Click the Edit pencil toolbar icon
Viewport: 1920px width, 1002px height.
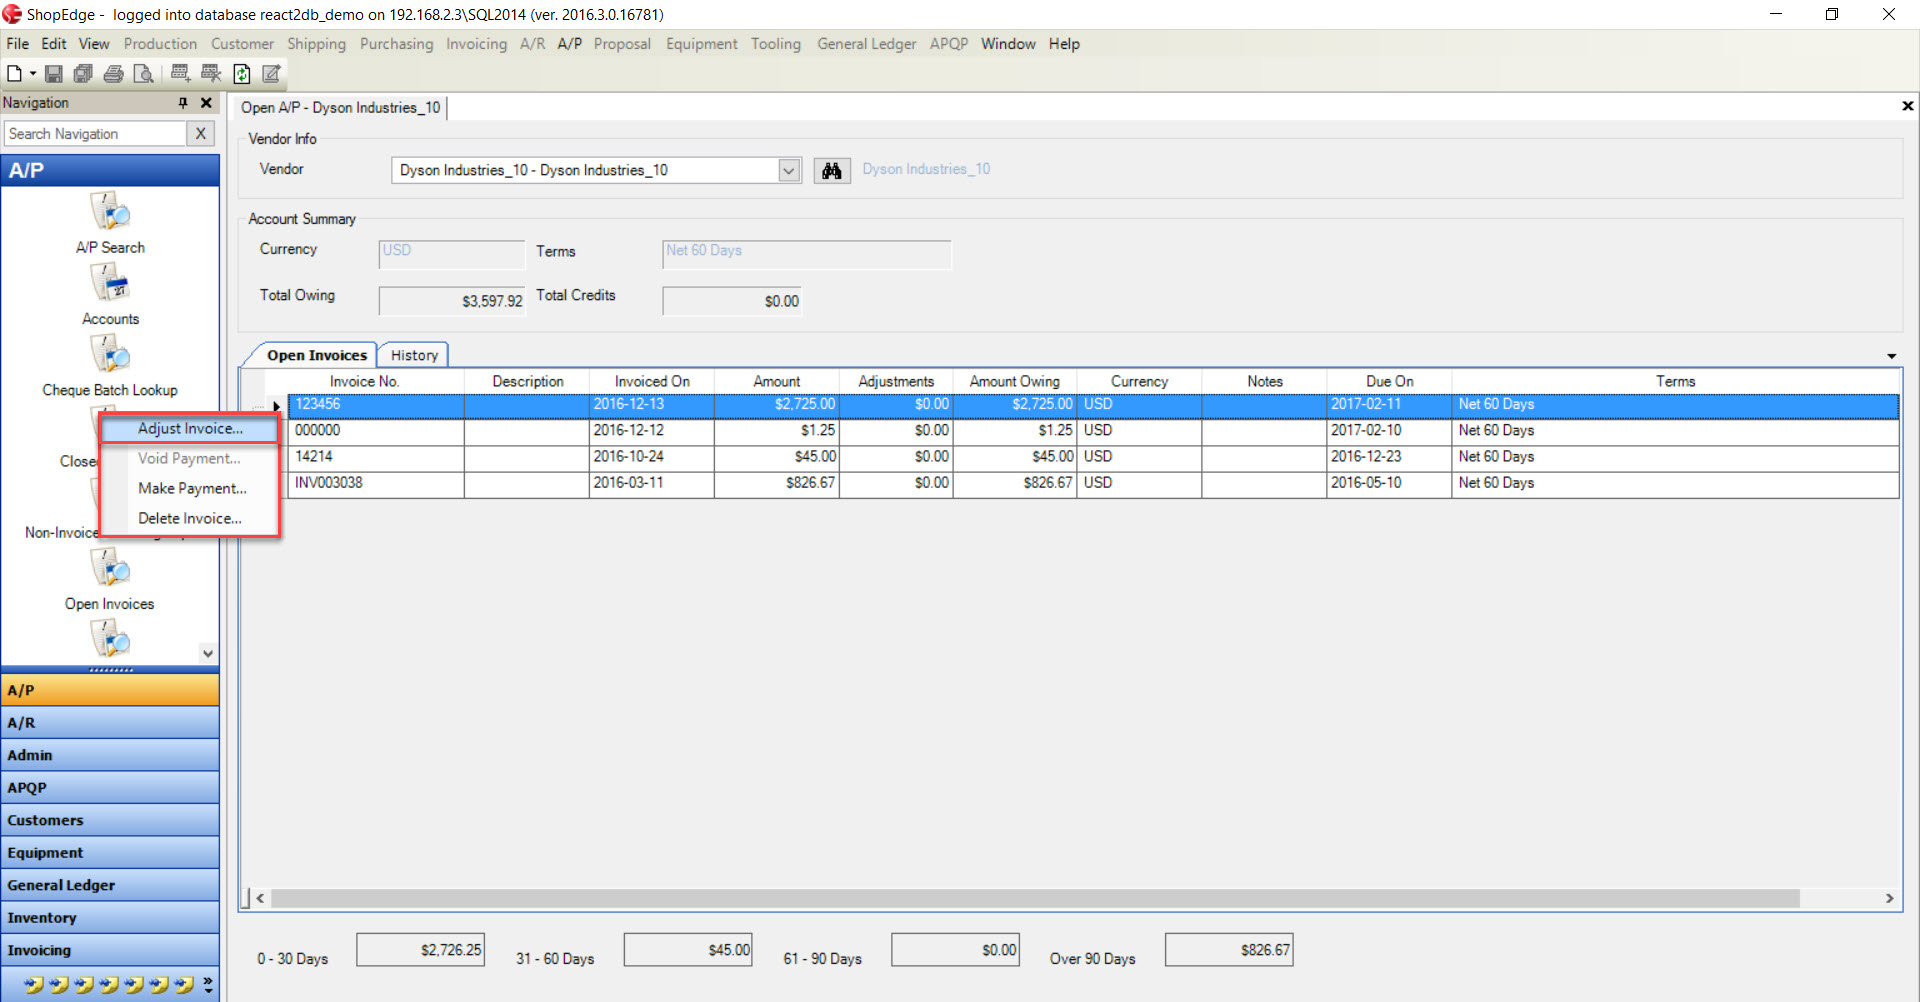(x=270, y=73)
